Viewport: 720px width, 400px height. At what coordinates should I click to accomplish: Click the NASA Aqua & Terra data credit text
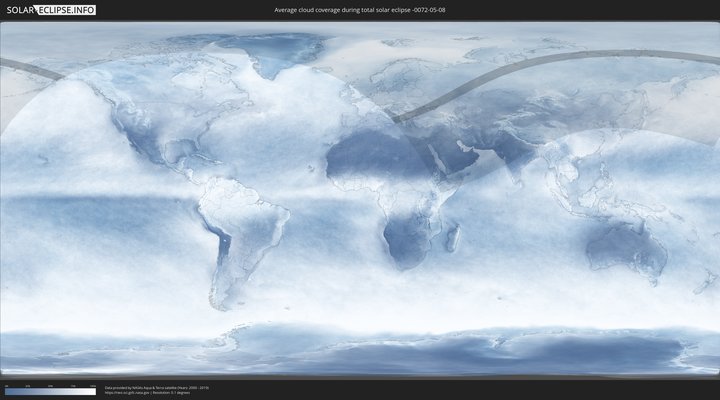tap(157, 386)
